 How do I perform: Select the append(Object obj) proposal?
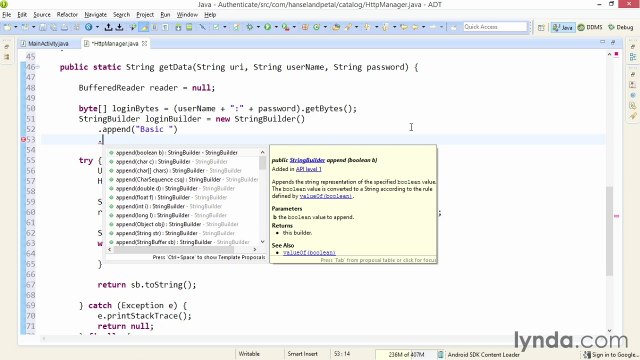pos(183,224)
